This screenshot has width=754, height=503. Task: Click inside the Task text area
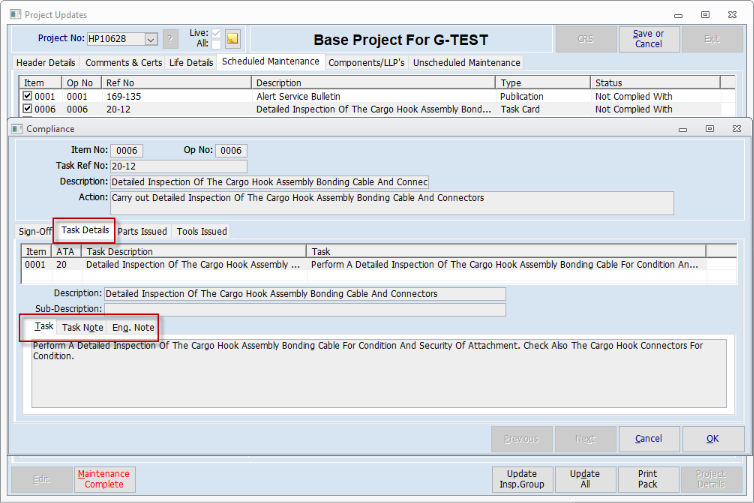click(379, 374)
